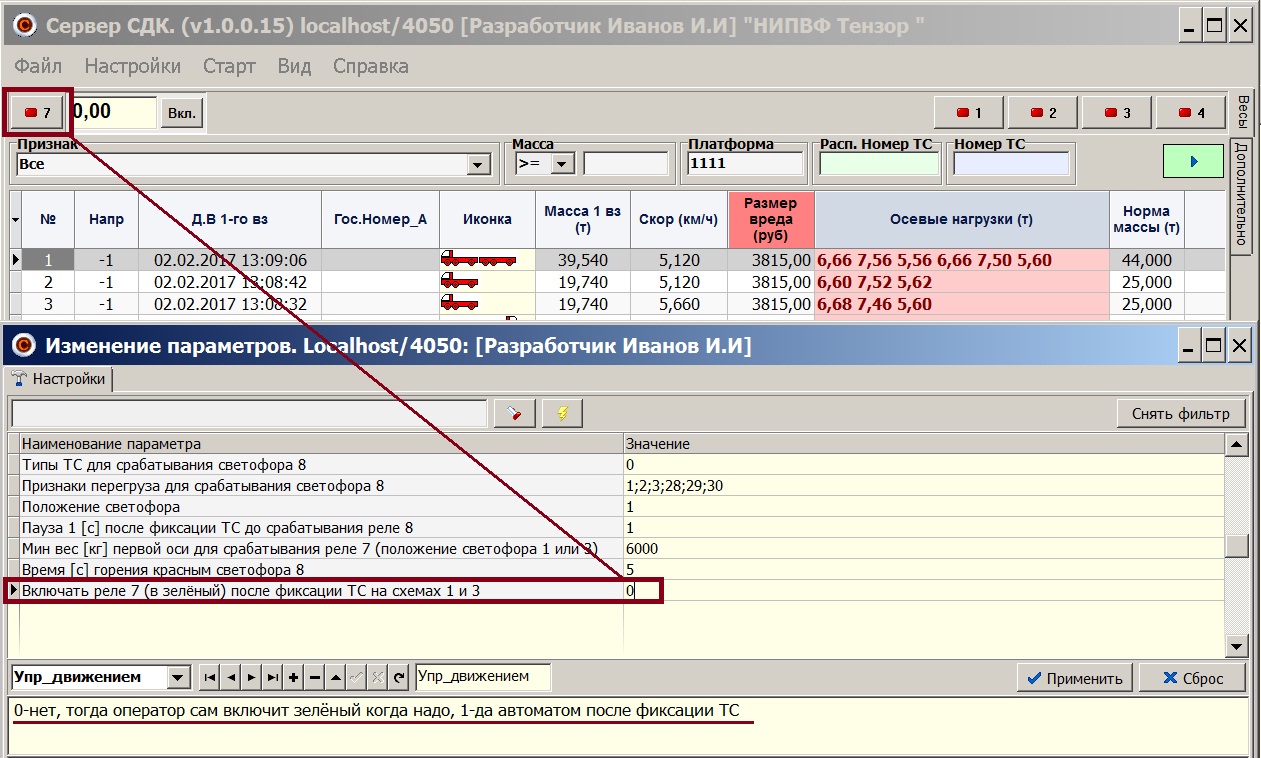Toggle traffic light relay 7 button
Image resolution: width=1261 pixels, height=758 pixels.
(x=37, y=112)
